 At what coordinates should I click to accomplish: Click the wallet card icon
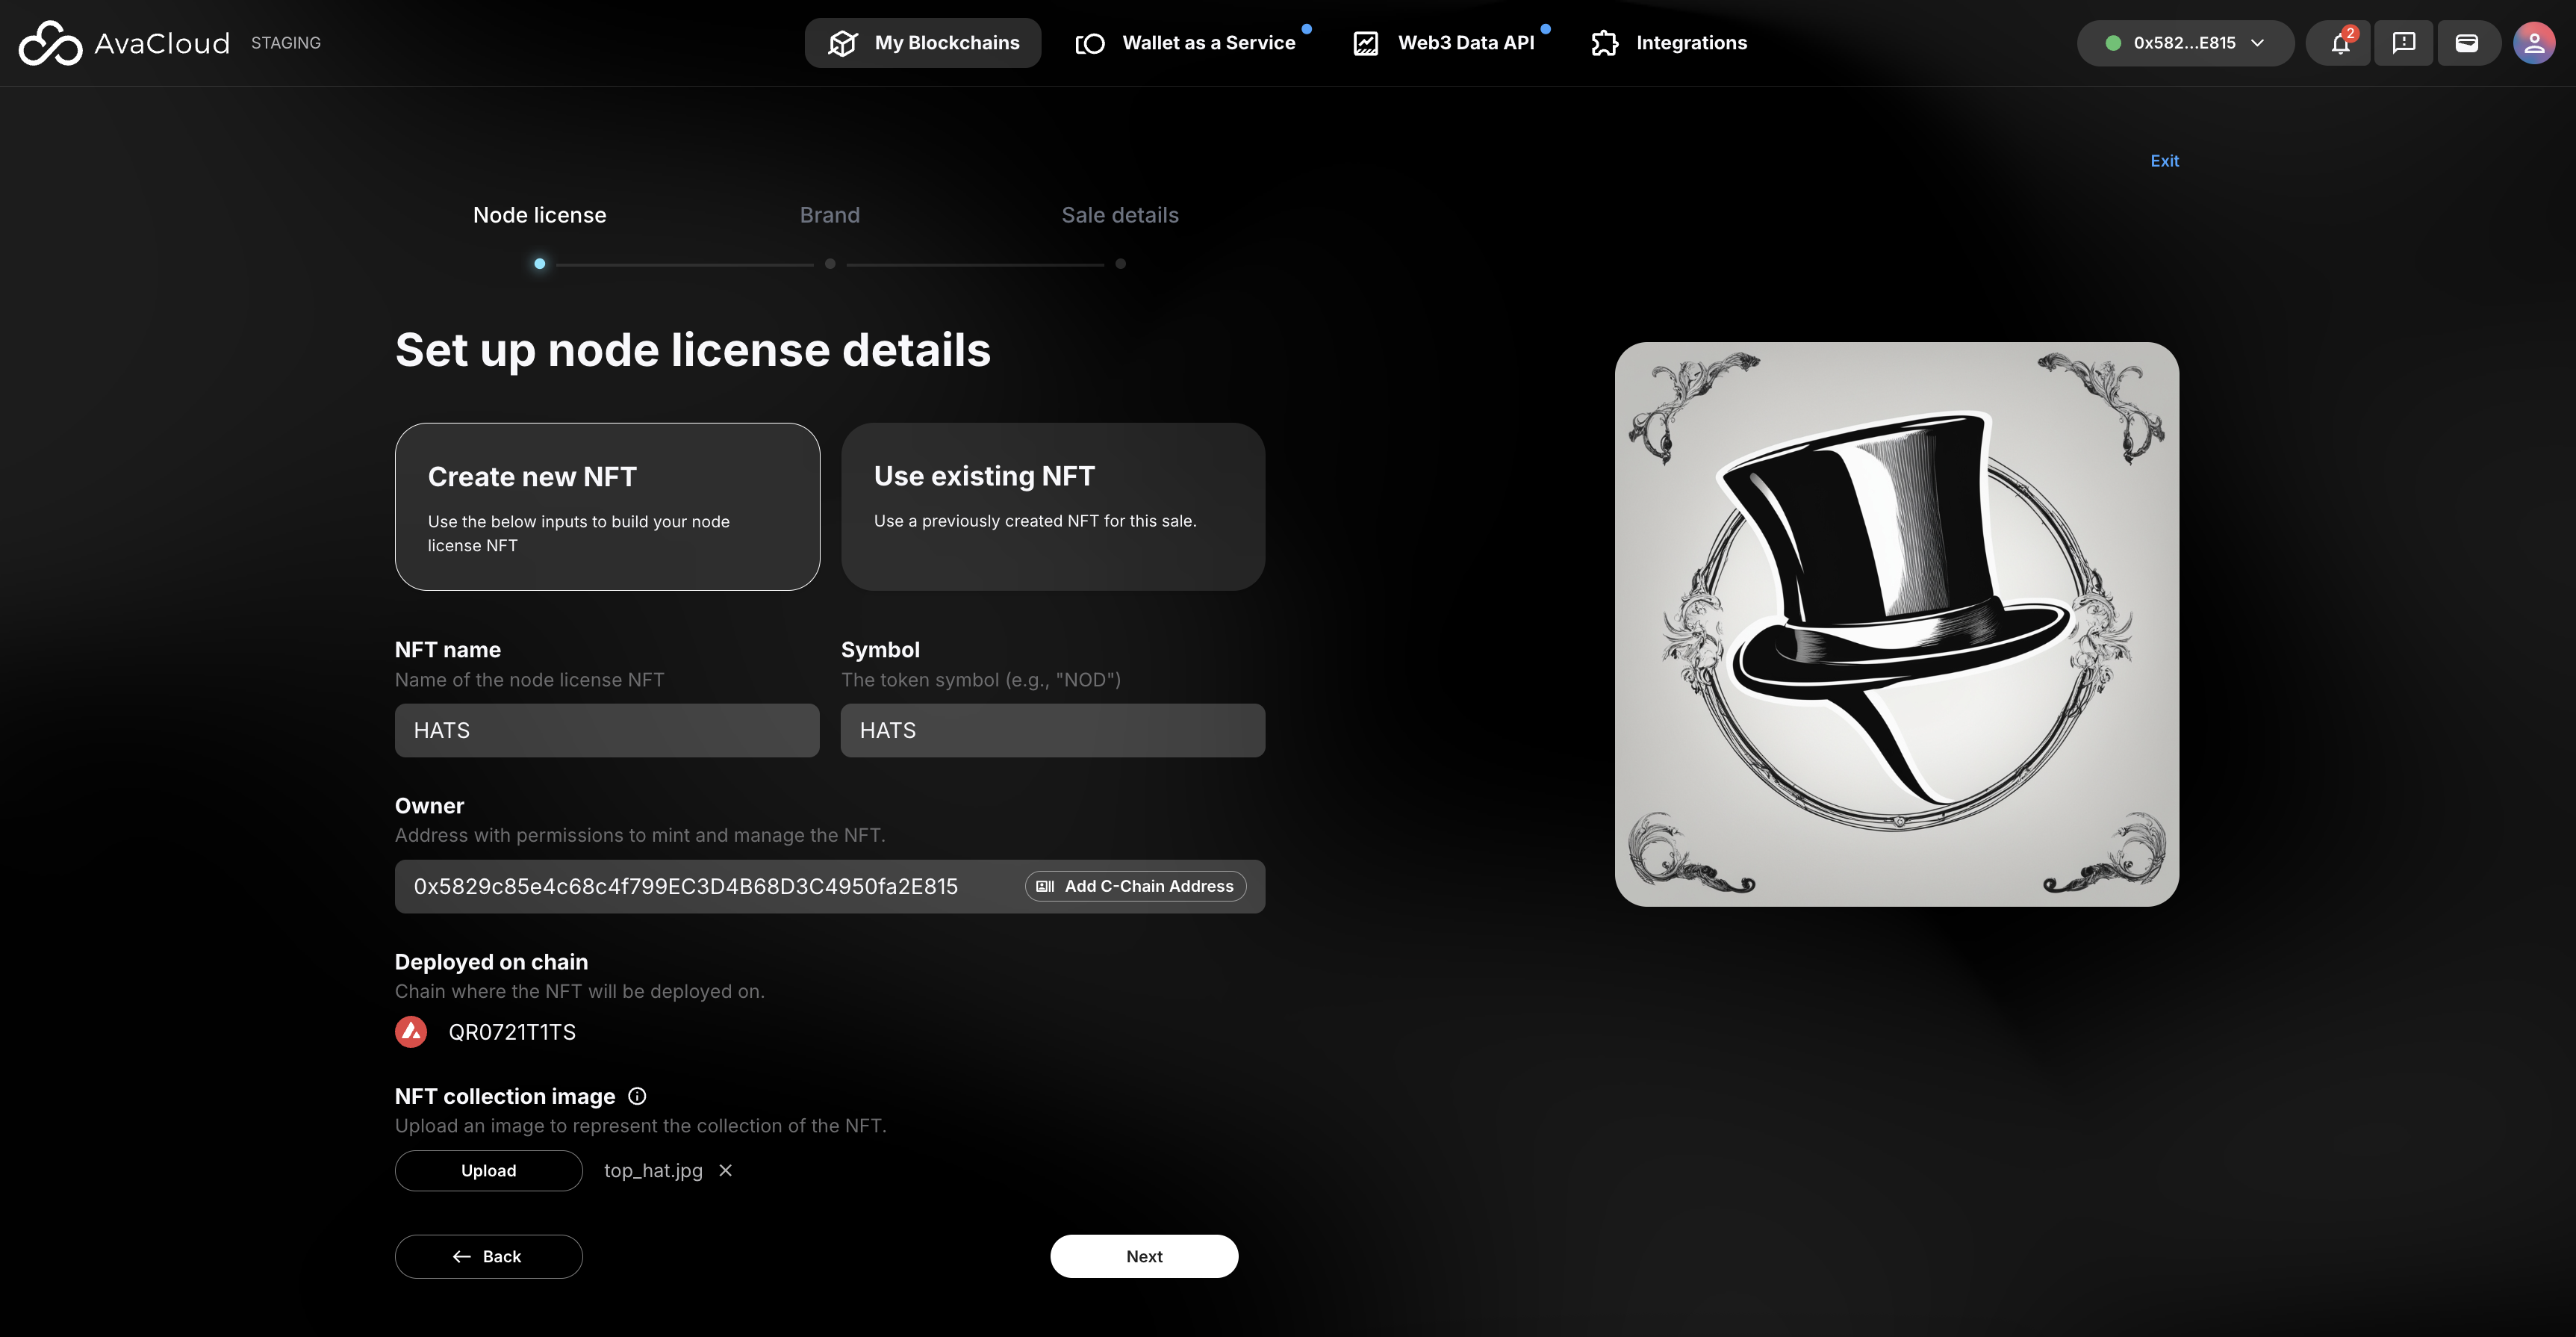pos(2467,43)
